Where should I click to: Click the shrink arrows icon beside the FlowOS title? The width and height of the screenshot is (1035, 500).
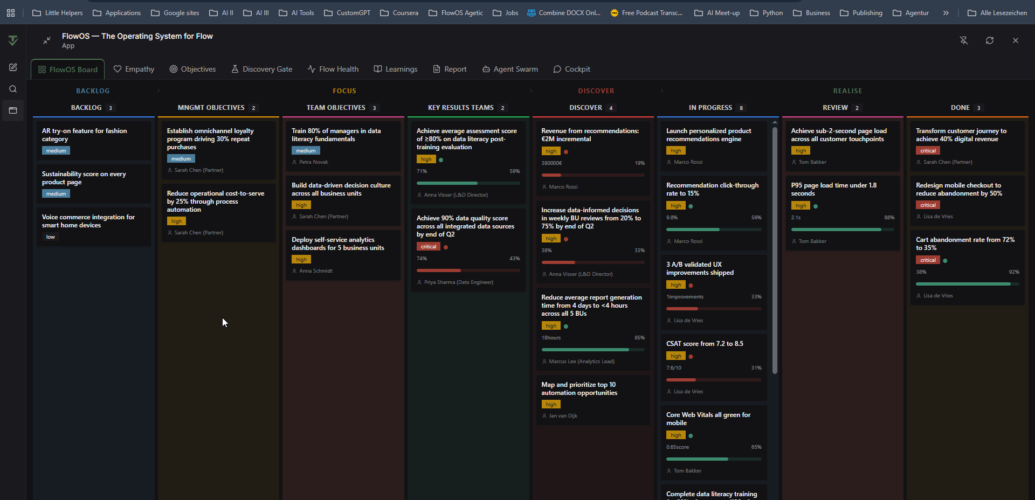coord(47,40)
